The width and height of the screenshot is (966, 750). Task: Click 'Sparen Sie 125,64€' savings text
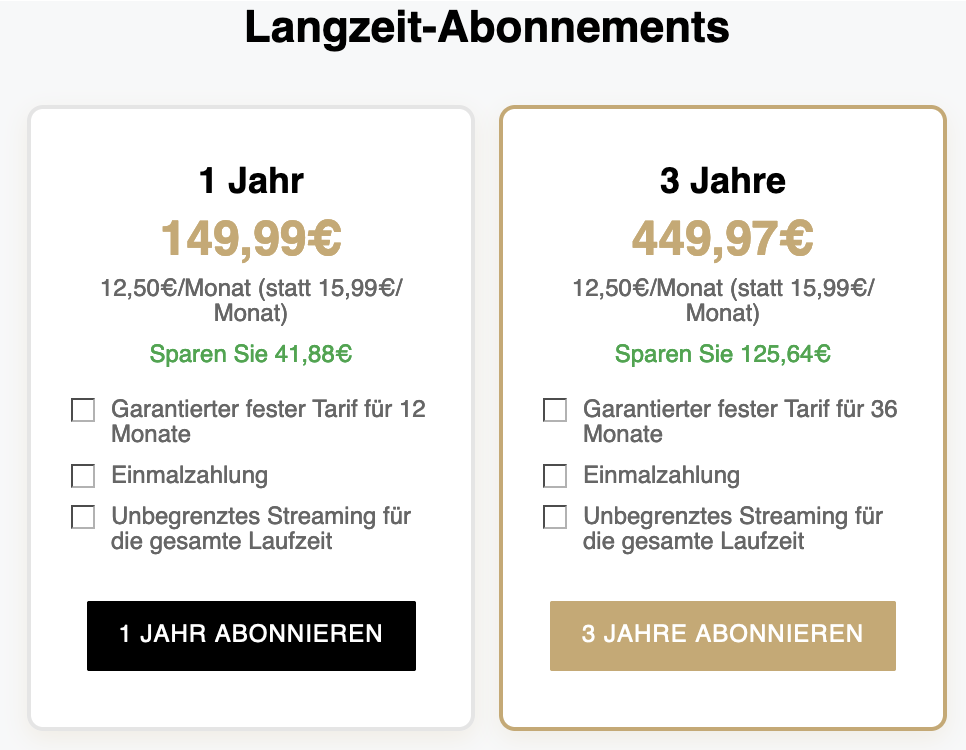pos(722,354)
